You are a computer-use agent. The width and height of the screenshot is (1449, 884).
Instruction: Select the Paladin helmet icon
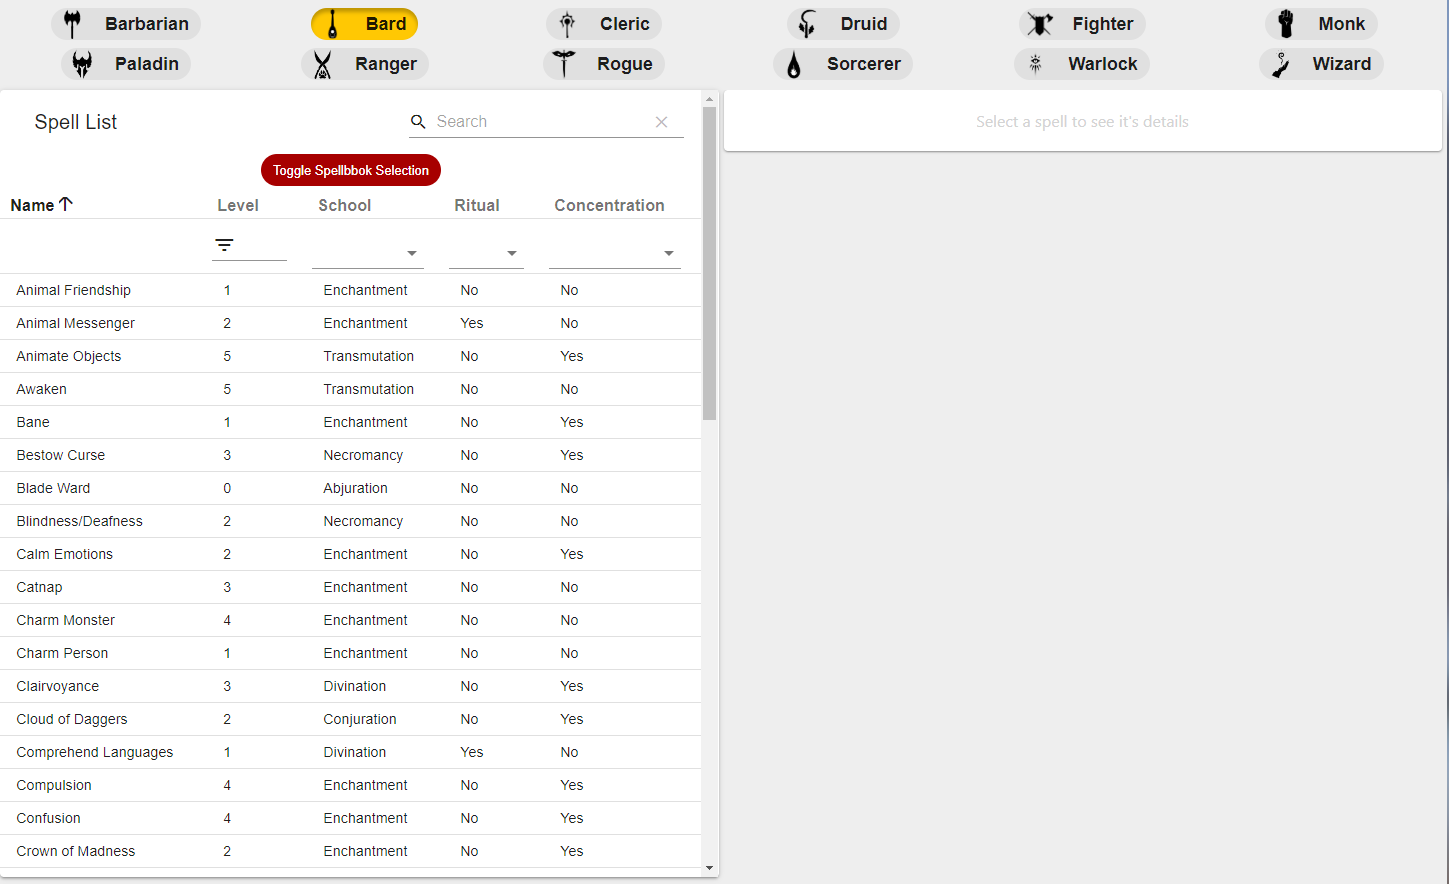82,64
